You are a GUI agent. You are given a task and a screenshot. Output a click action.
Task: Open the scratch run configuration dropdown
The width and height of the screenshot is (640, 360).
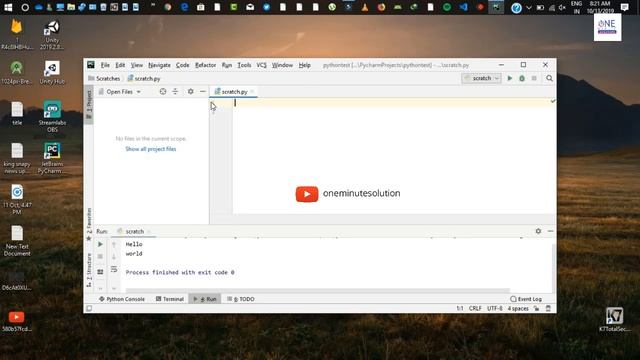tap(482, 78)
